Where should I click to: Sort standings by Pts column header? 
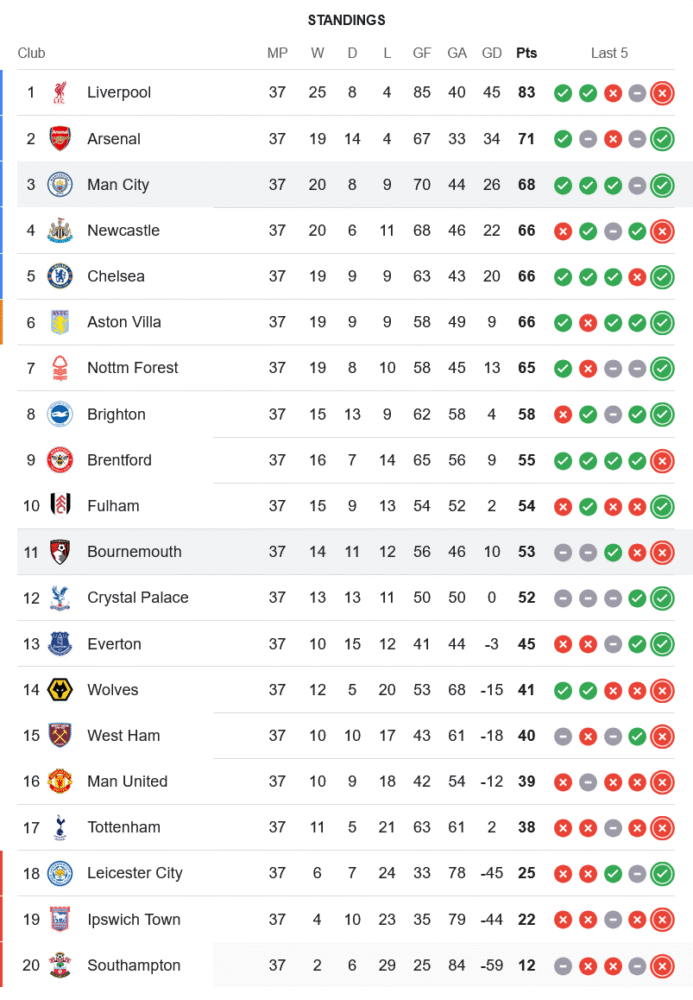[x=526, y=53]
